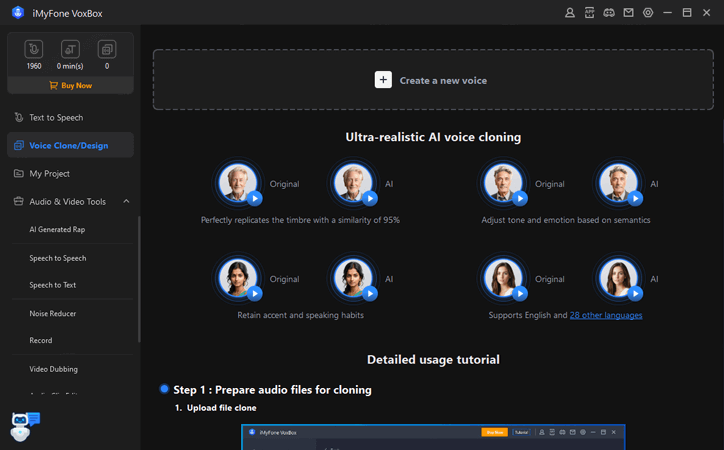The height and width of the screenshot is (450, 724).
Task: Click the Text to Speech sidebar icon
Action: click(18, 117)
